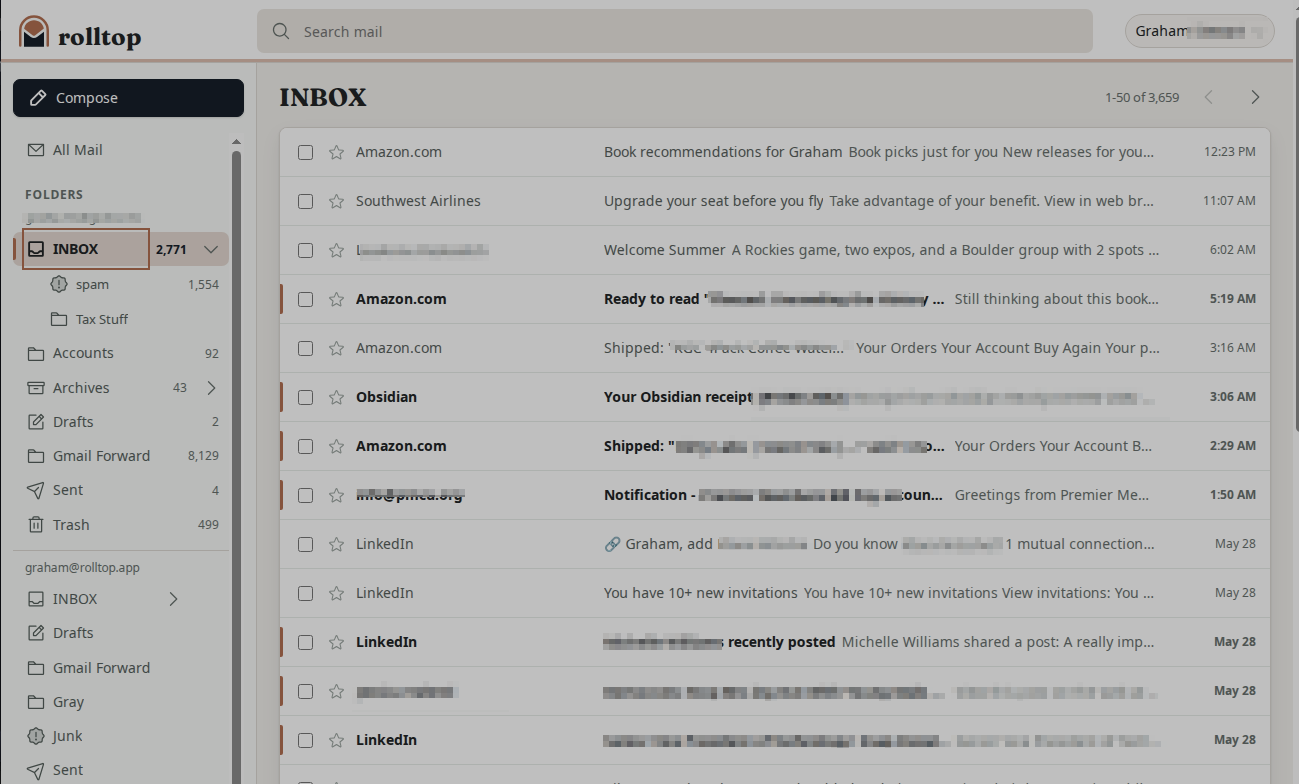Click the sidebar scrollbar
This screenshot has width=1299, height=784.
(237, 467)
